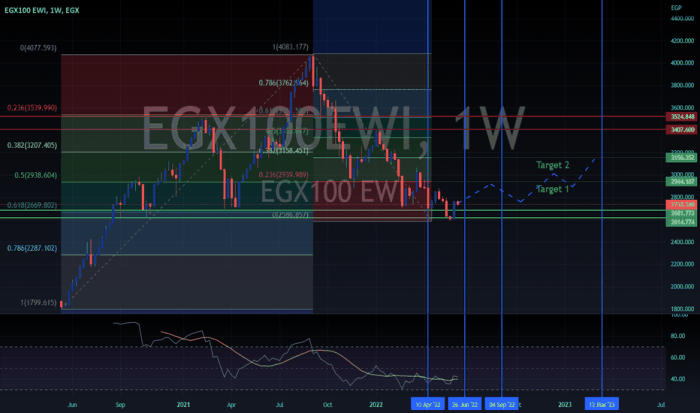Image resolution: width=700 pixels, height=413 pixels.
Task: Click the 2400.000 price axis label
Action: point(682,242)
